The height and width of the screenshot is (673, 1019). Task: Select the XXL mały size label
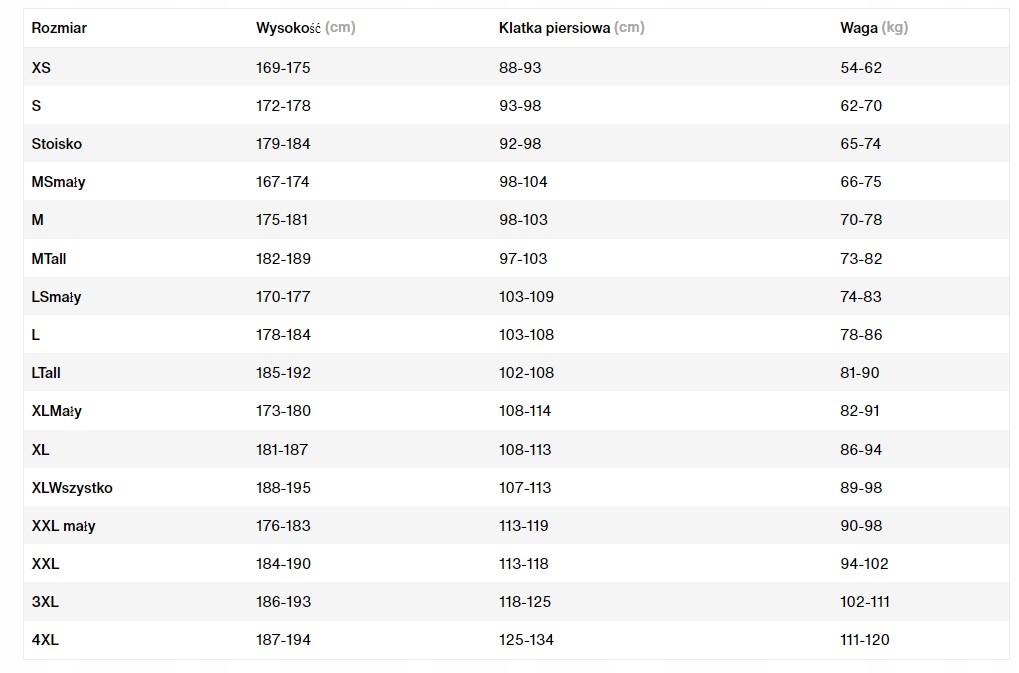click(64, 526)
